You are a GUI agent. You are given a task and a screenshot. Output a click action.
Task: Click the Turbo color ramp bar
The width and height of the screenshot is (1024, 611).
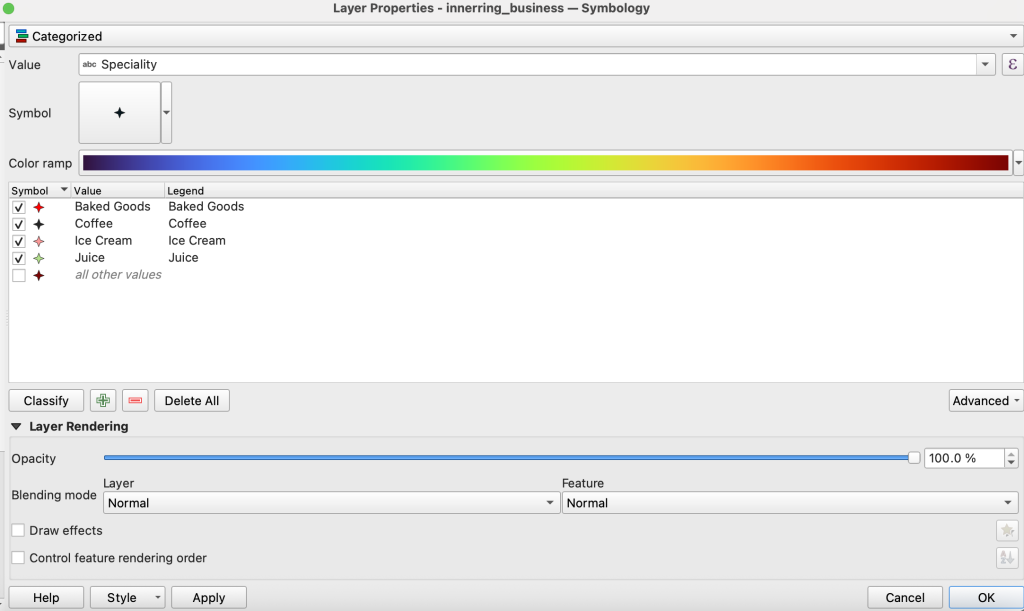pyautogui.click(x=546, y=163)
